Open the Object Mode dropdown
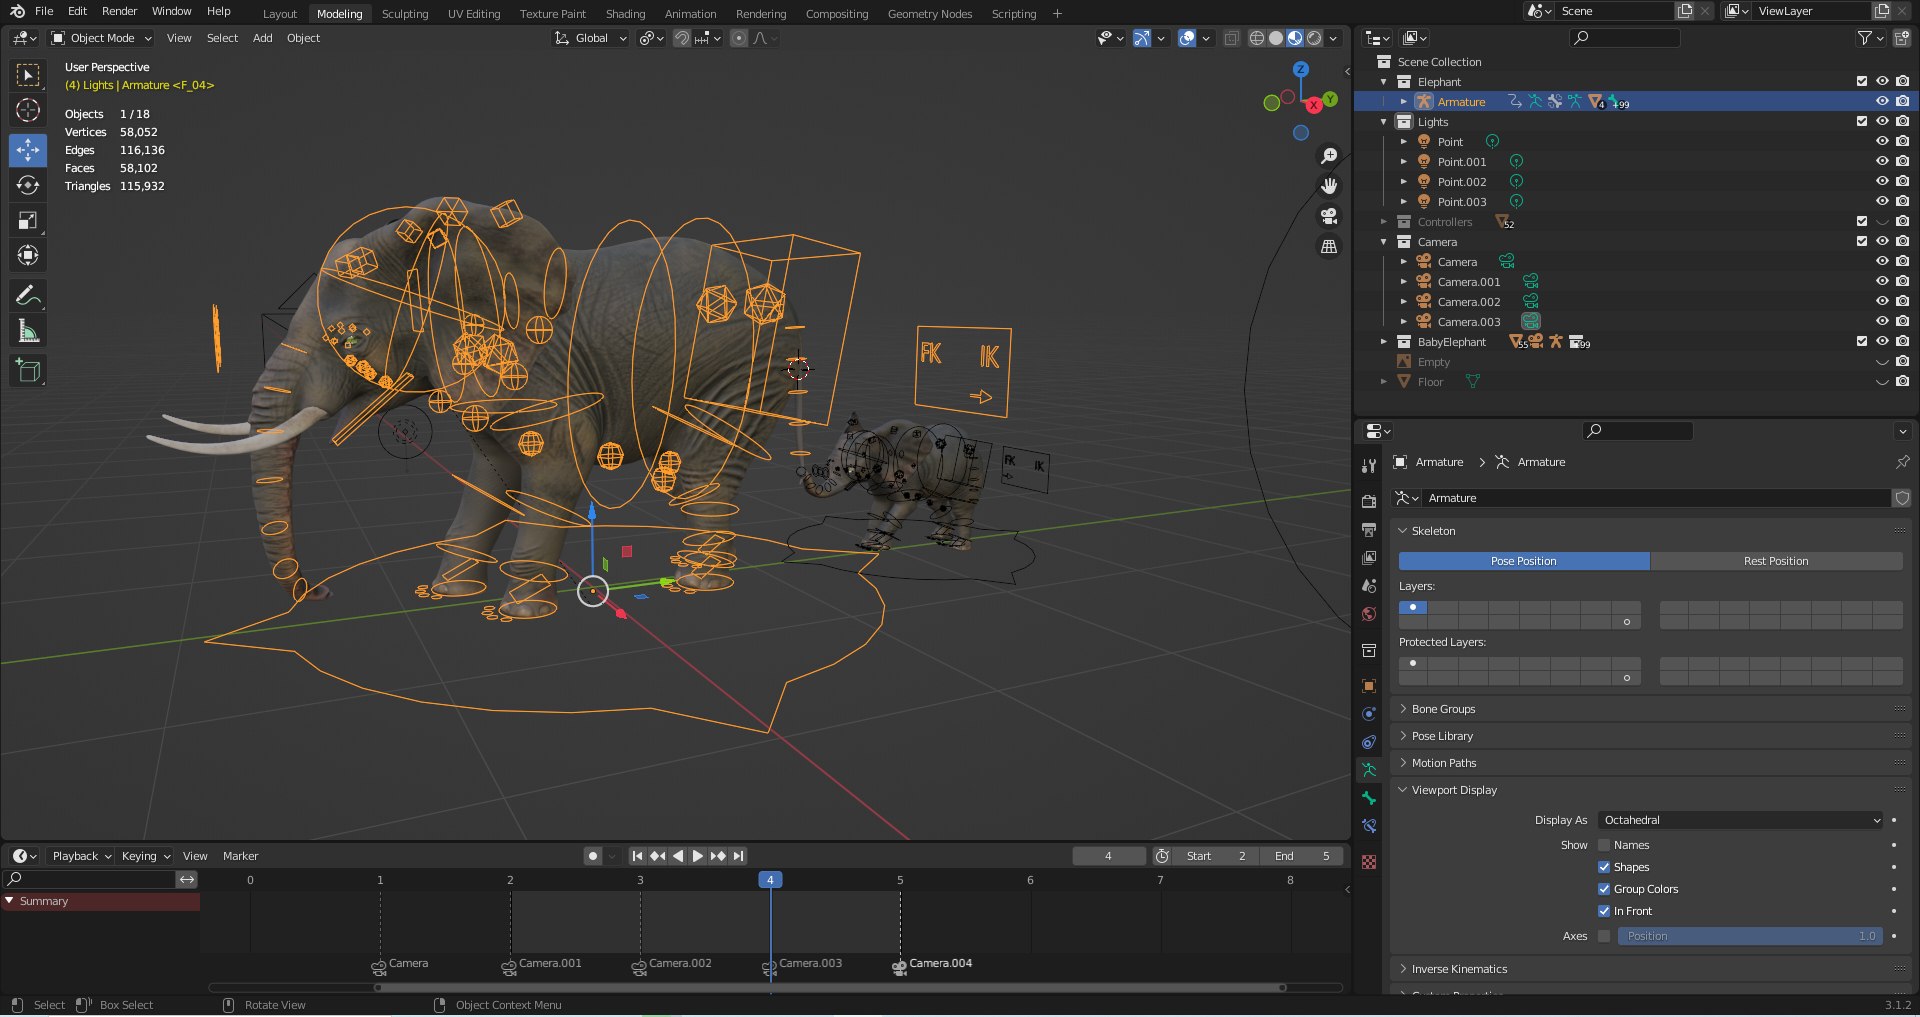 (x=101, y=38)
